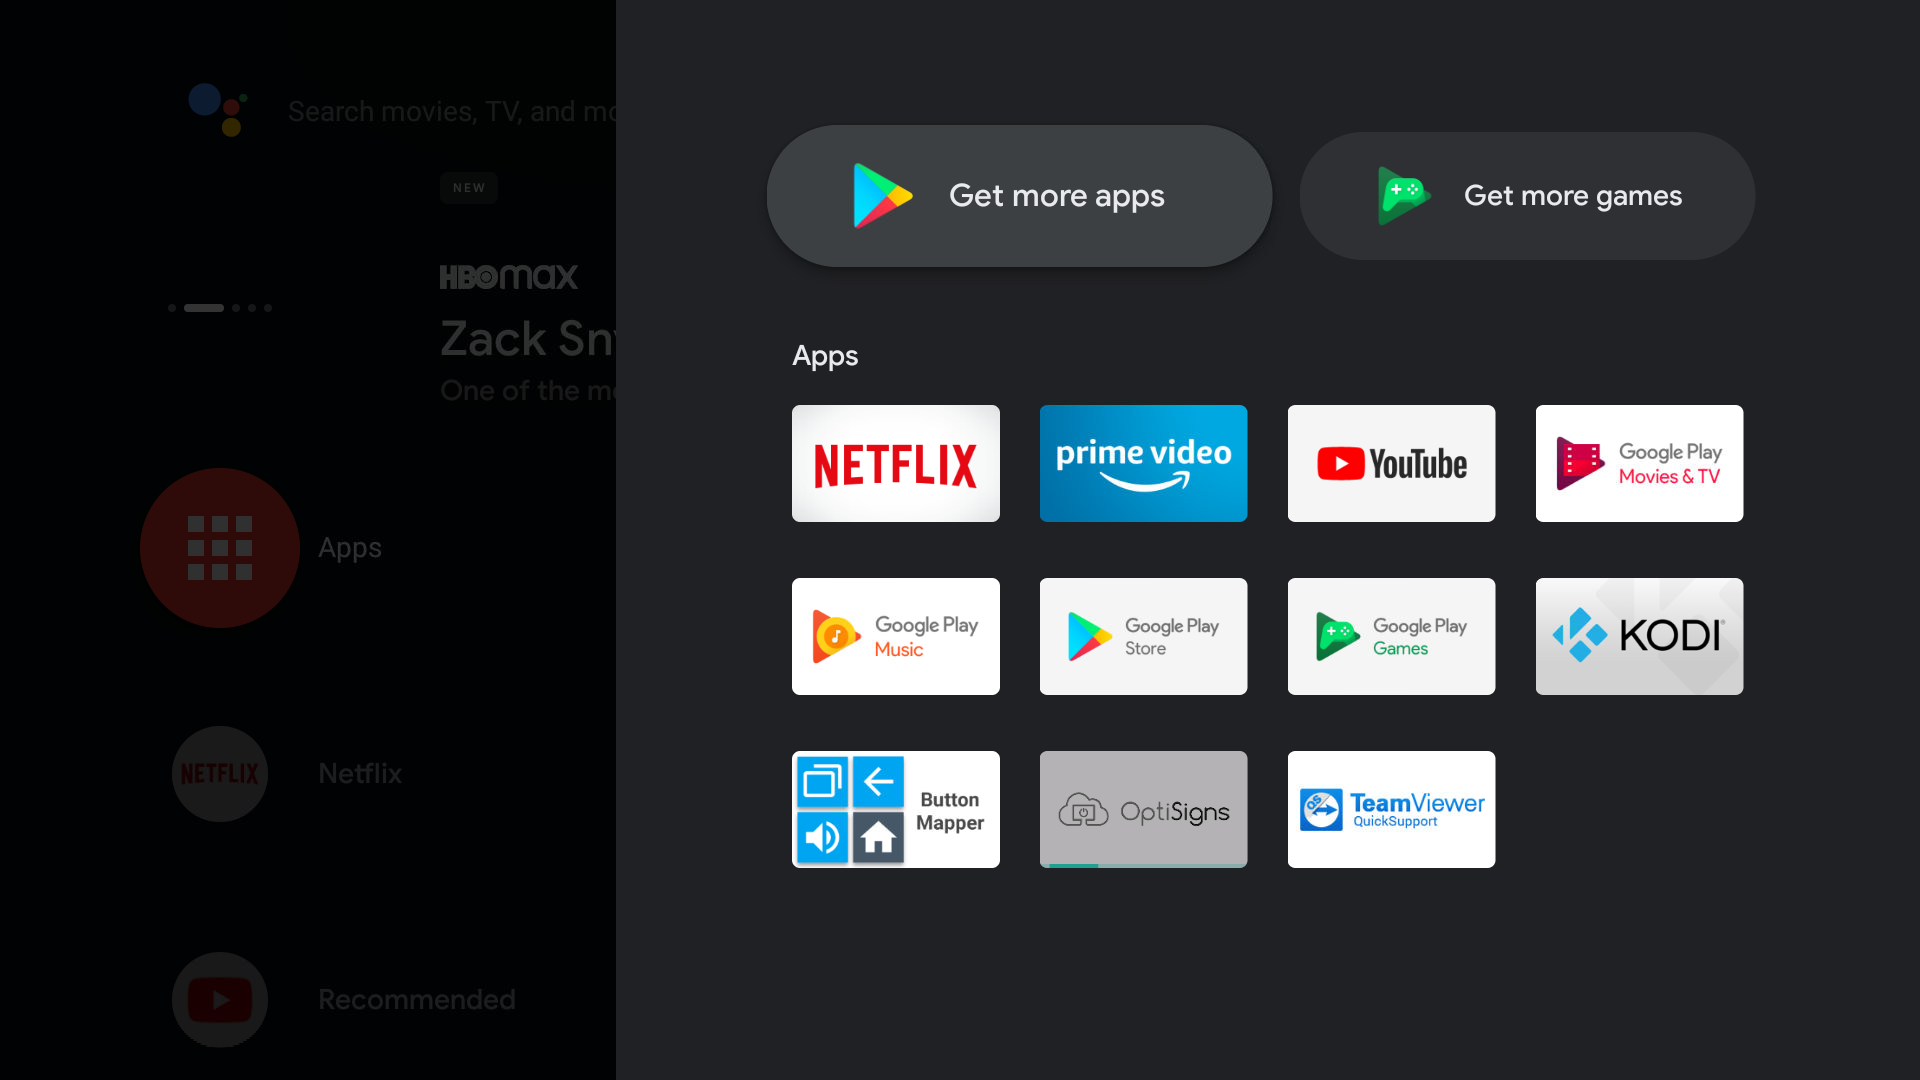Open Google Play Music
This screenshot has width=1920, height=1080.
895,636
